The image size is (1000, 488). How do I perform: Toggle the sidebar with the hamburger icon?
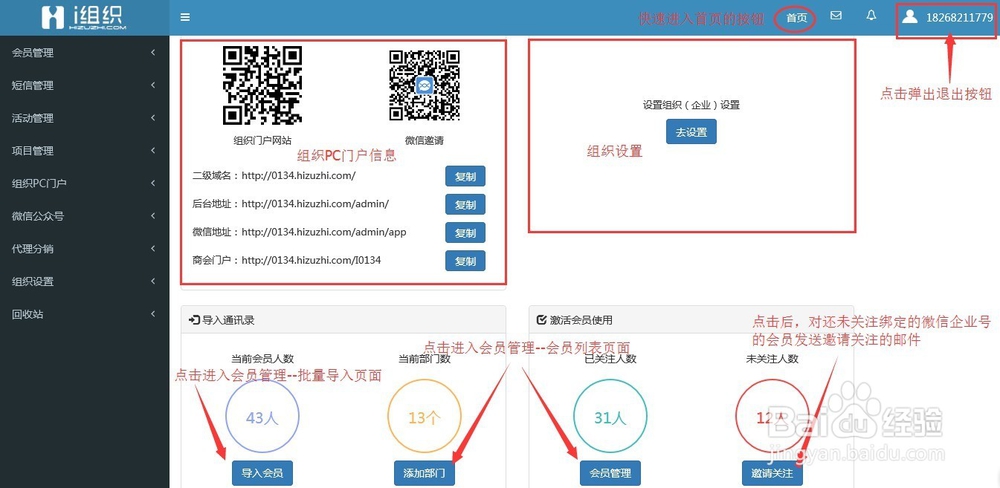tap(185, 17)
